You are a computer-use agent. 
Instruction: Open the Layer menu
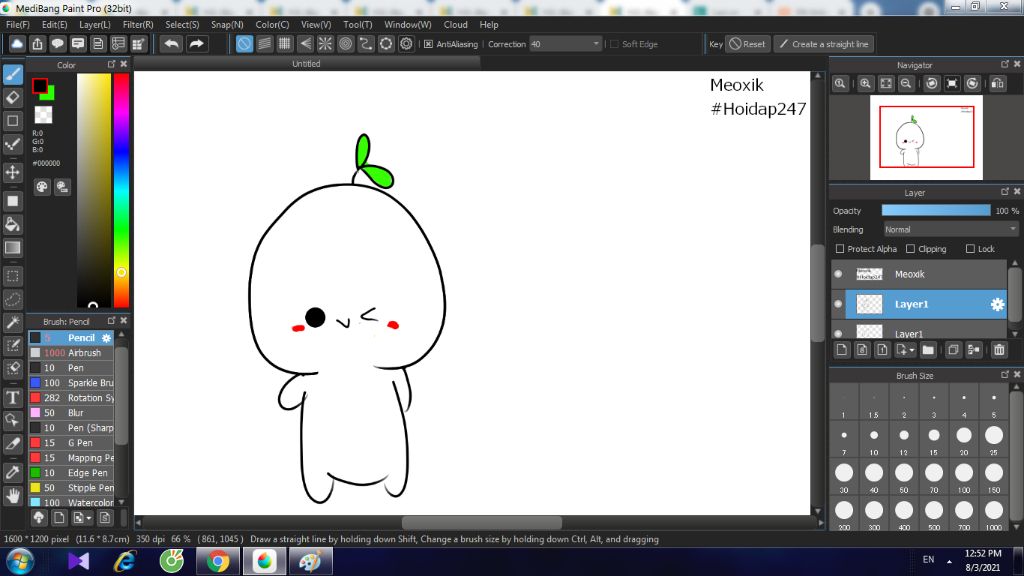(x=95, y=25)
